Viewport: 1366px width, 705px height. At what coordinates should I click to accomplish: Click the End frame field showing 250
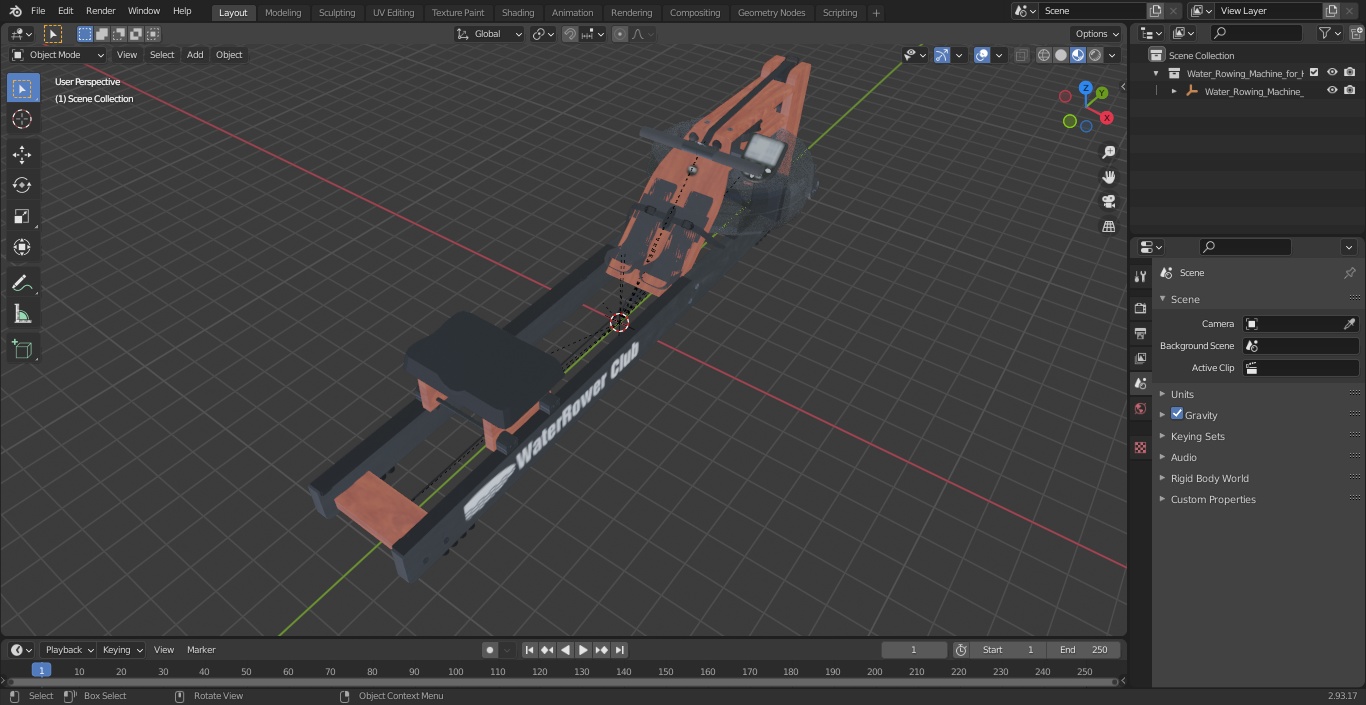click(1084, 650)
